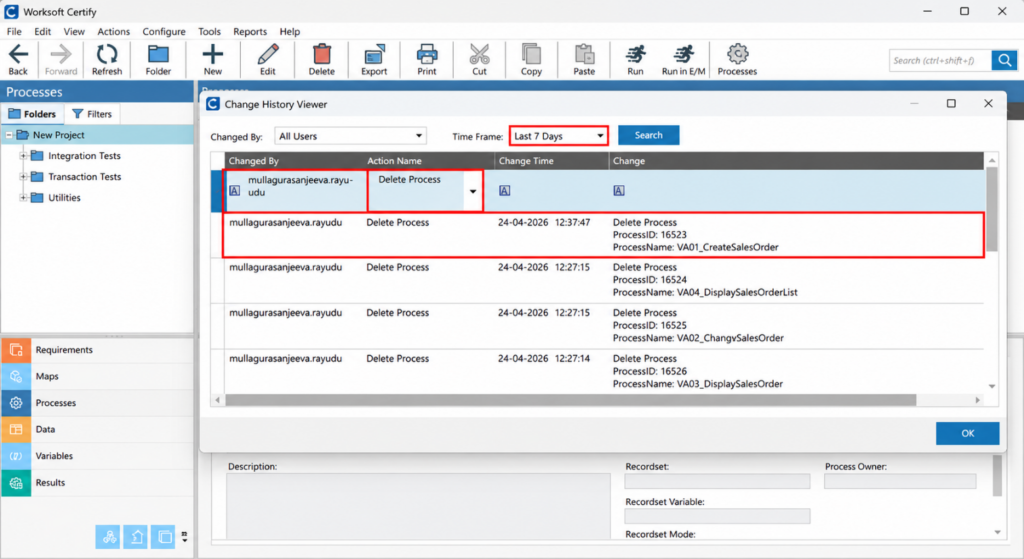The width and height of the screenshot is (1024, 559).
Task: Click the Search button in Change History Viewer
Action: pyautogui.click(x=648, y=135)
